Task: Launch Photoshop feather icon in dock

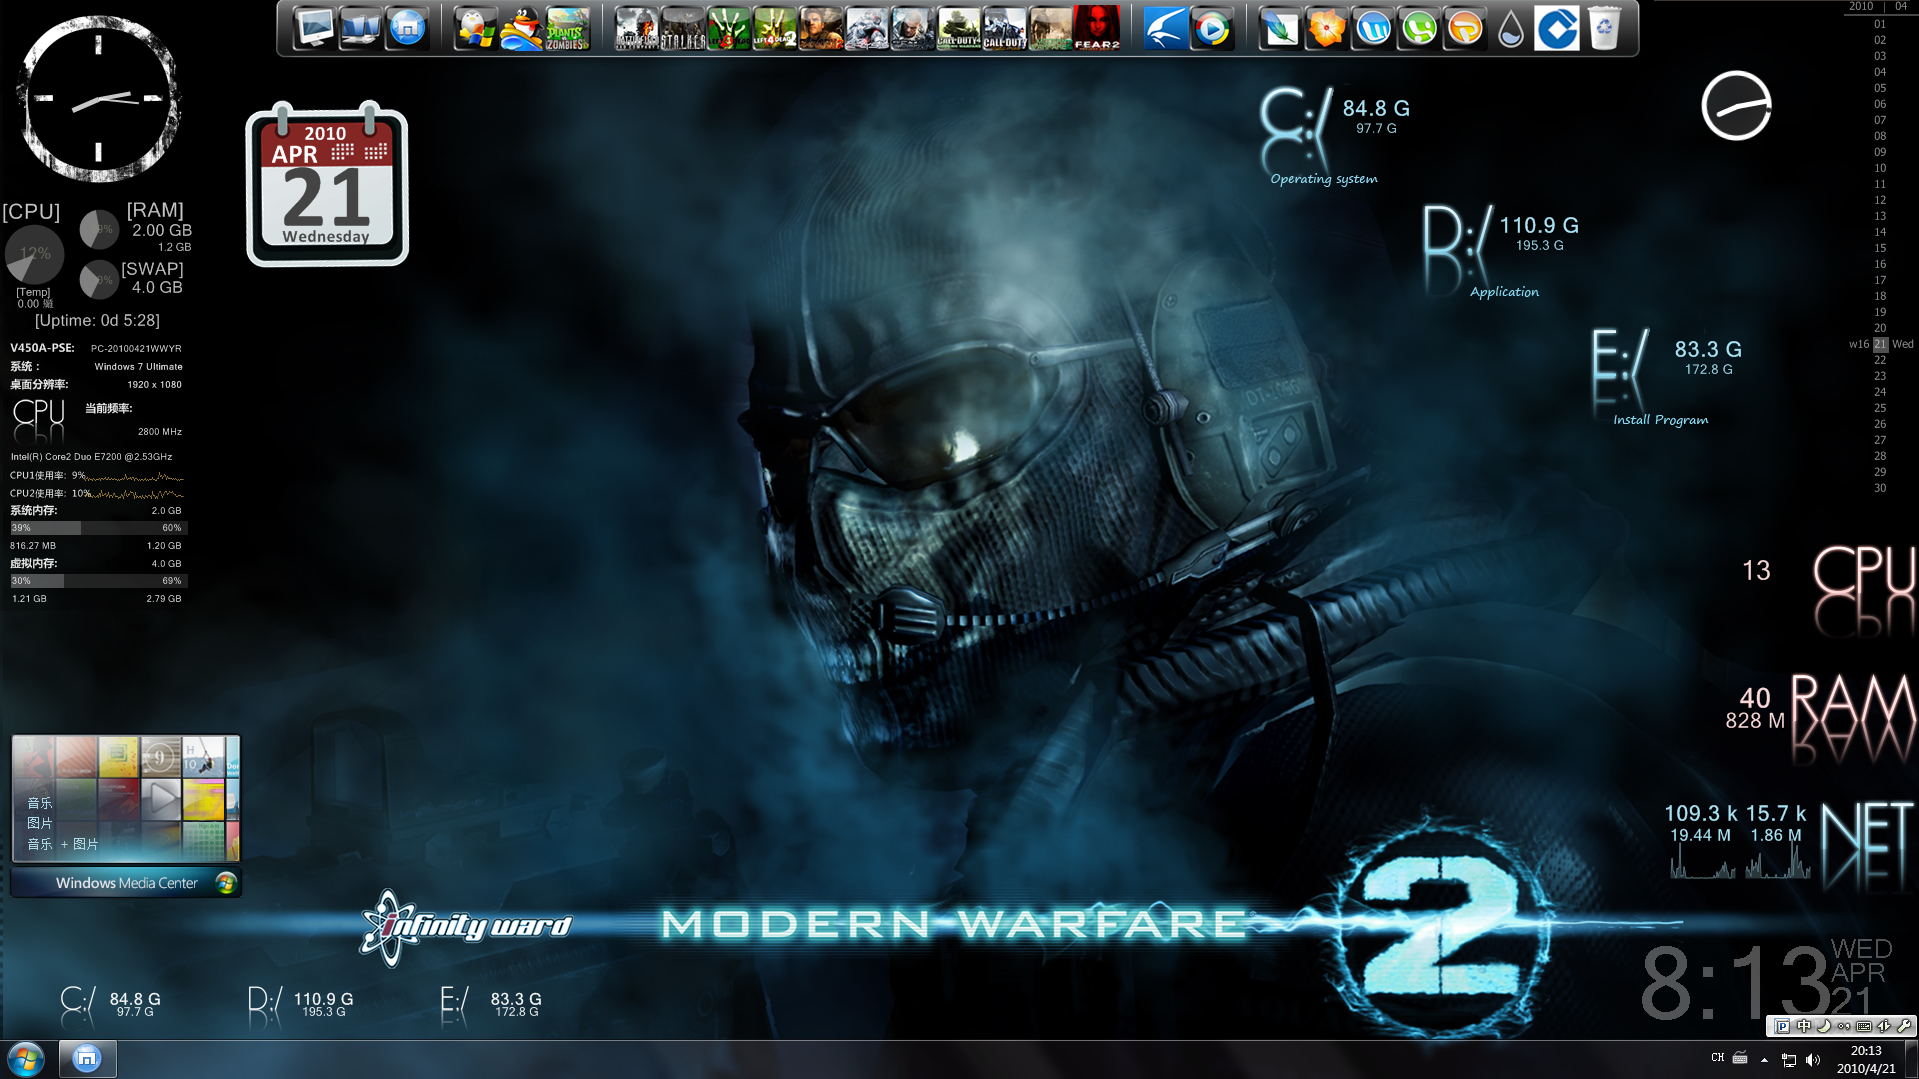Action: 1280,28
